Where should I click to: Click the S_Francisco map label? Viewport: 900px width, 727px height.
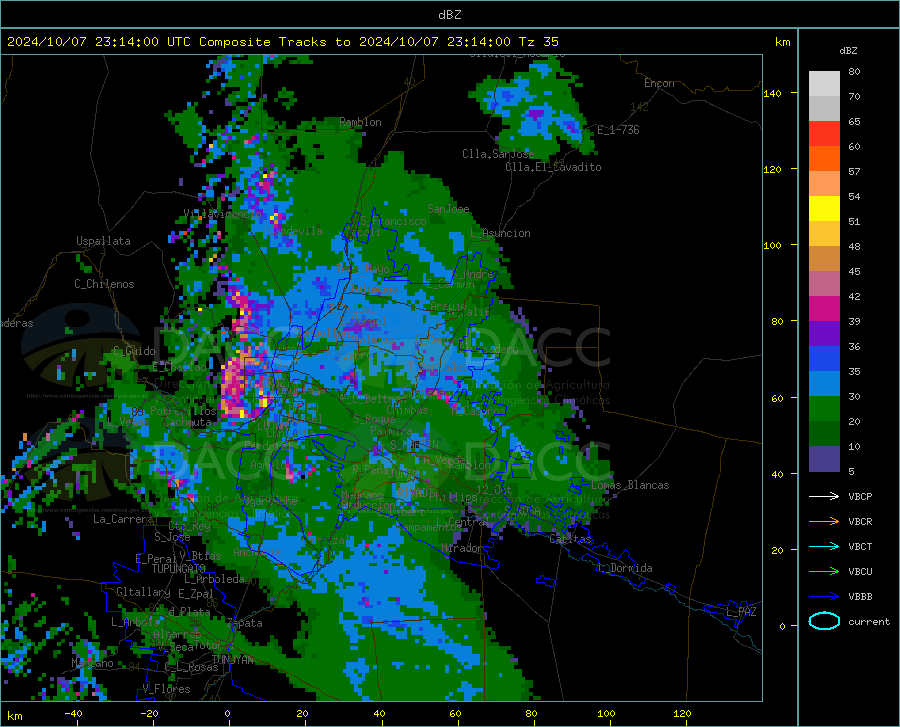(393, 221)
